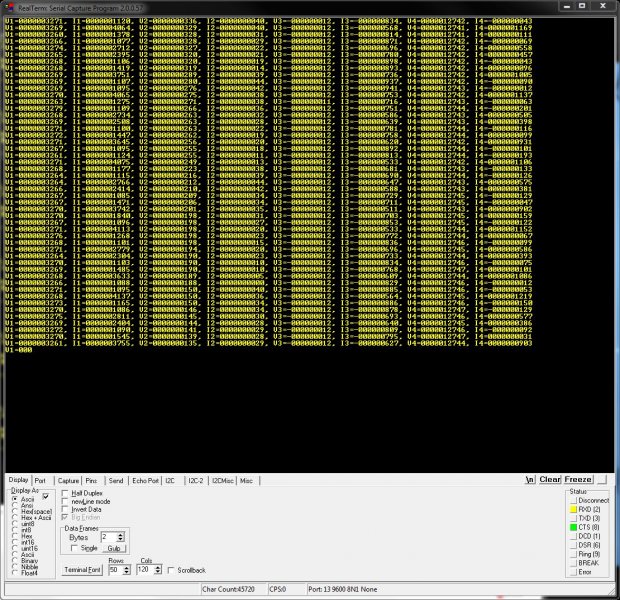Image resolution: width=620 pixels, height=600 pixels.
Task: Click the Clear button
Action: point(550,480)
